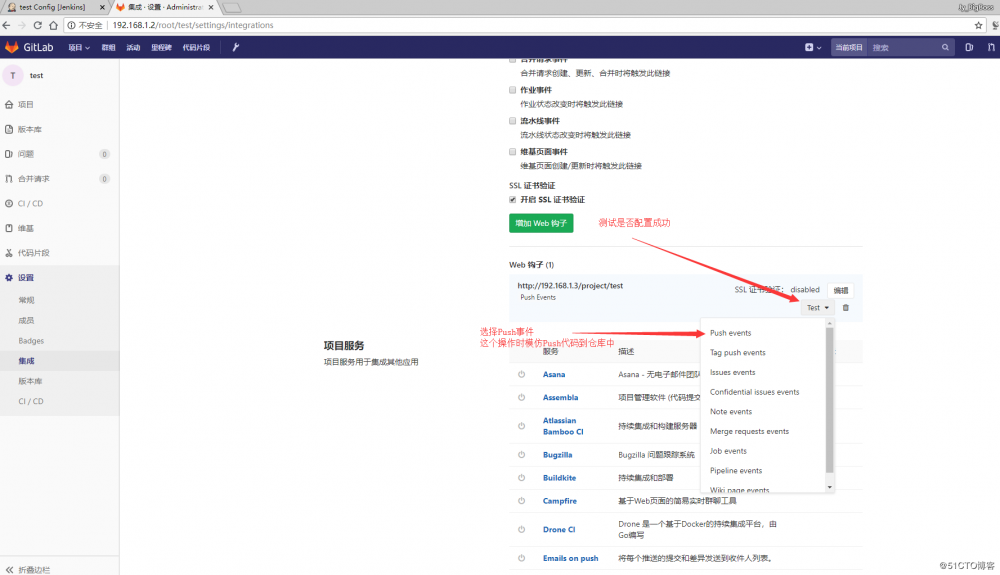Screen dimensions: 1000x575
Task: Click the power icon for Asana
Action: pos(522,374)
